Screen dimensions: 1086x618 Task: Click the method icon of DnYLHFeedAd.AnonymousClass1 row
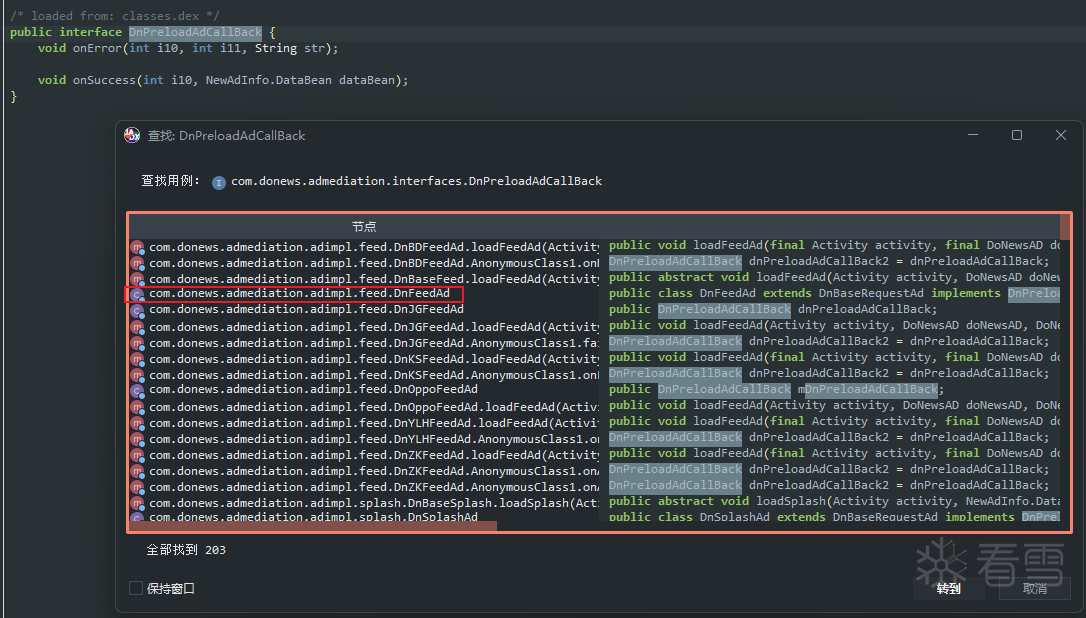pyautogui.click(x=138, y=439)
